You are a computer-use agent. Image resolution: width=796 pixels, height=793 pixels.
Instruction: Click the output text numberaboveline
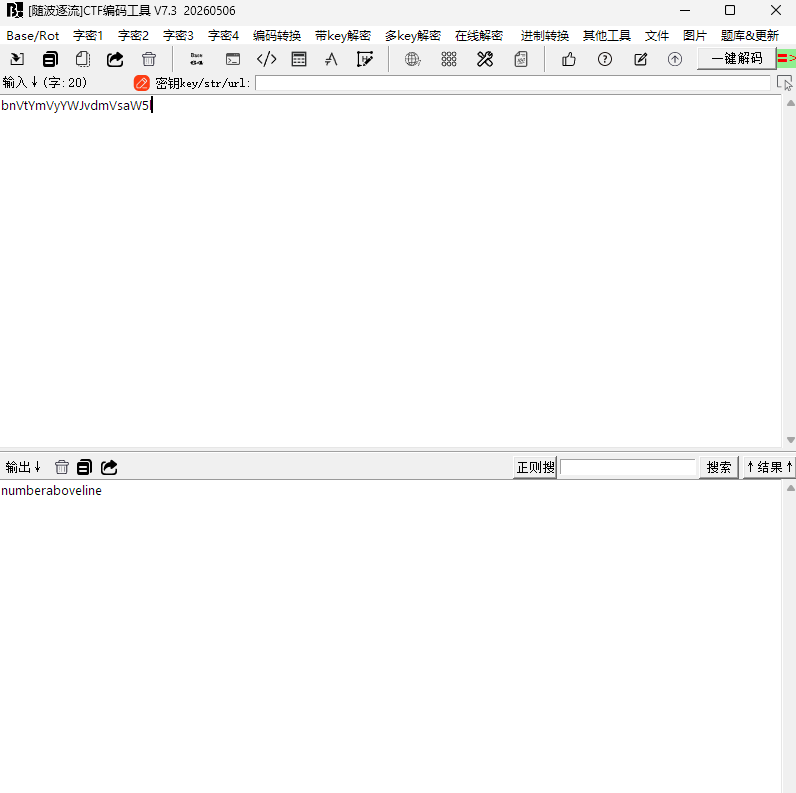point(51,490)
